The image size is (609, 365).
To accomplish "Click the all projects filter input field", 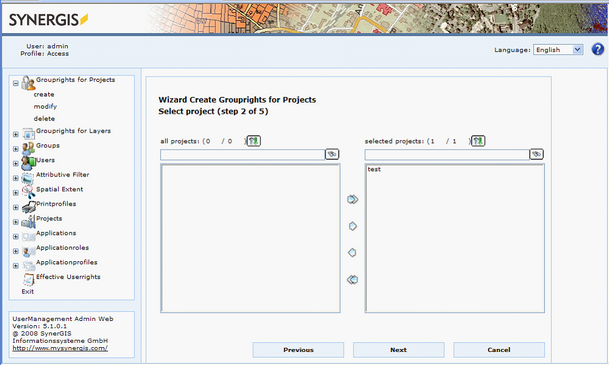I will pos(242,155).
